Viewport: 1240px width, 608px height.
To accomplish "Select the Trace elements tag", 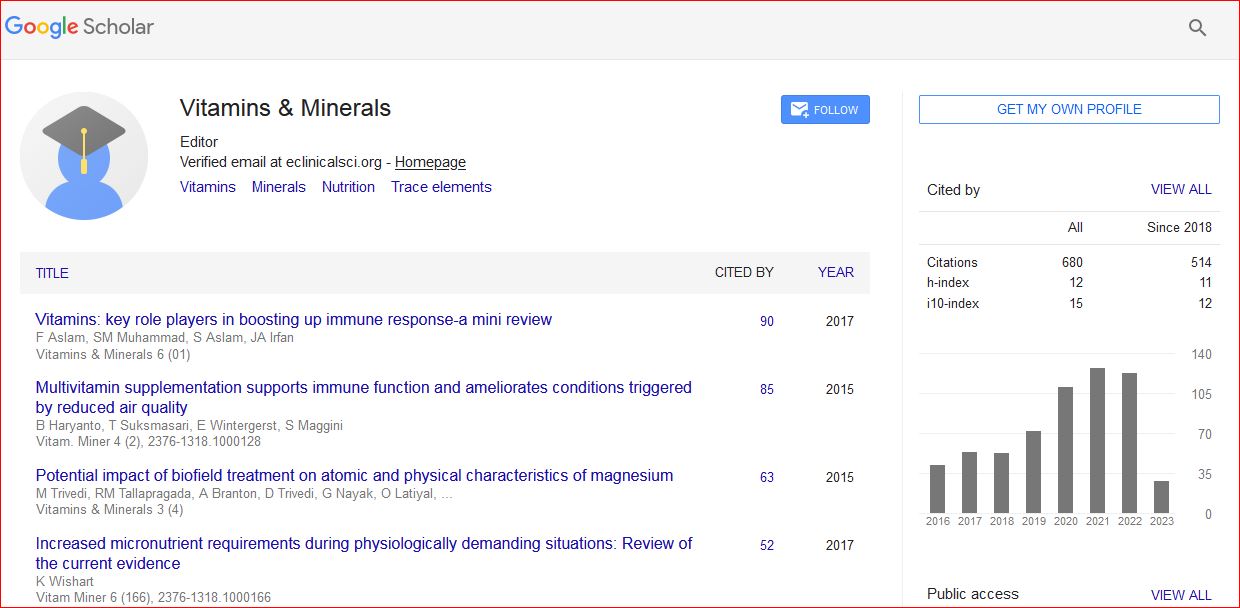I will [441, 187].
